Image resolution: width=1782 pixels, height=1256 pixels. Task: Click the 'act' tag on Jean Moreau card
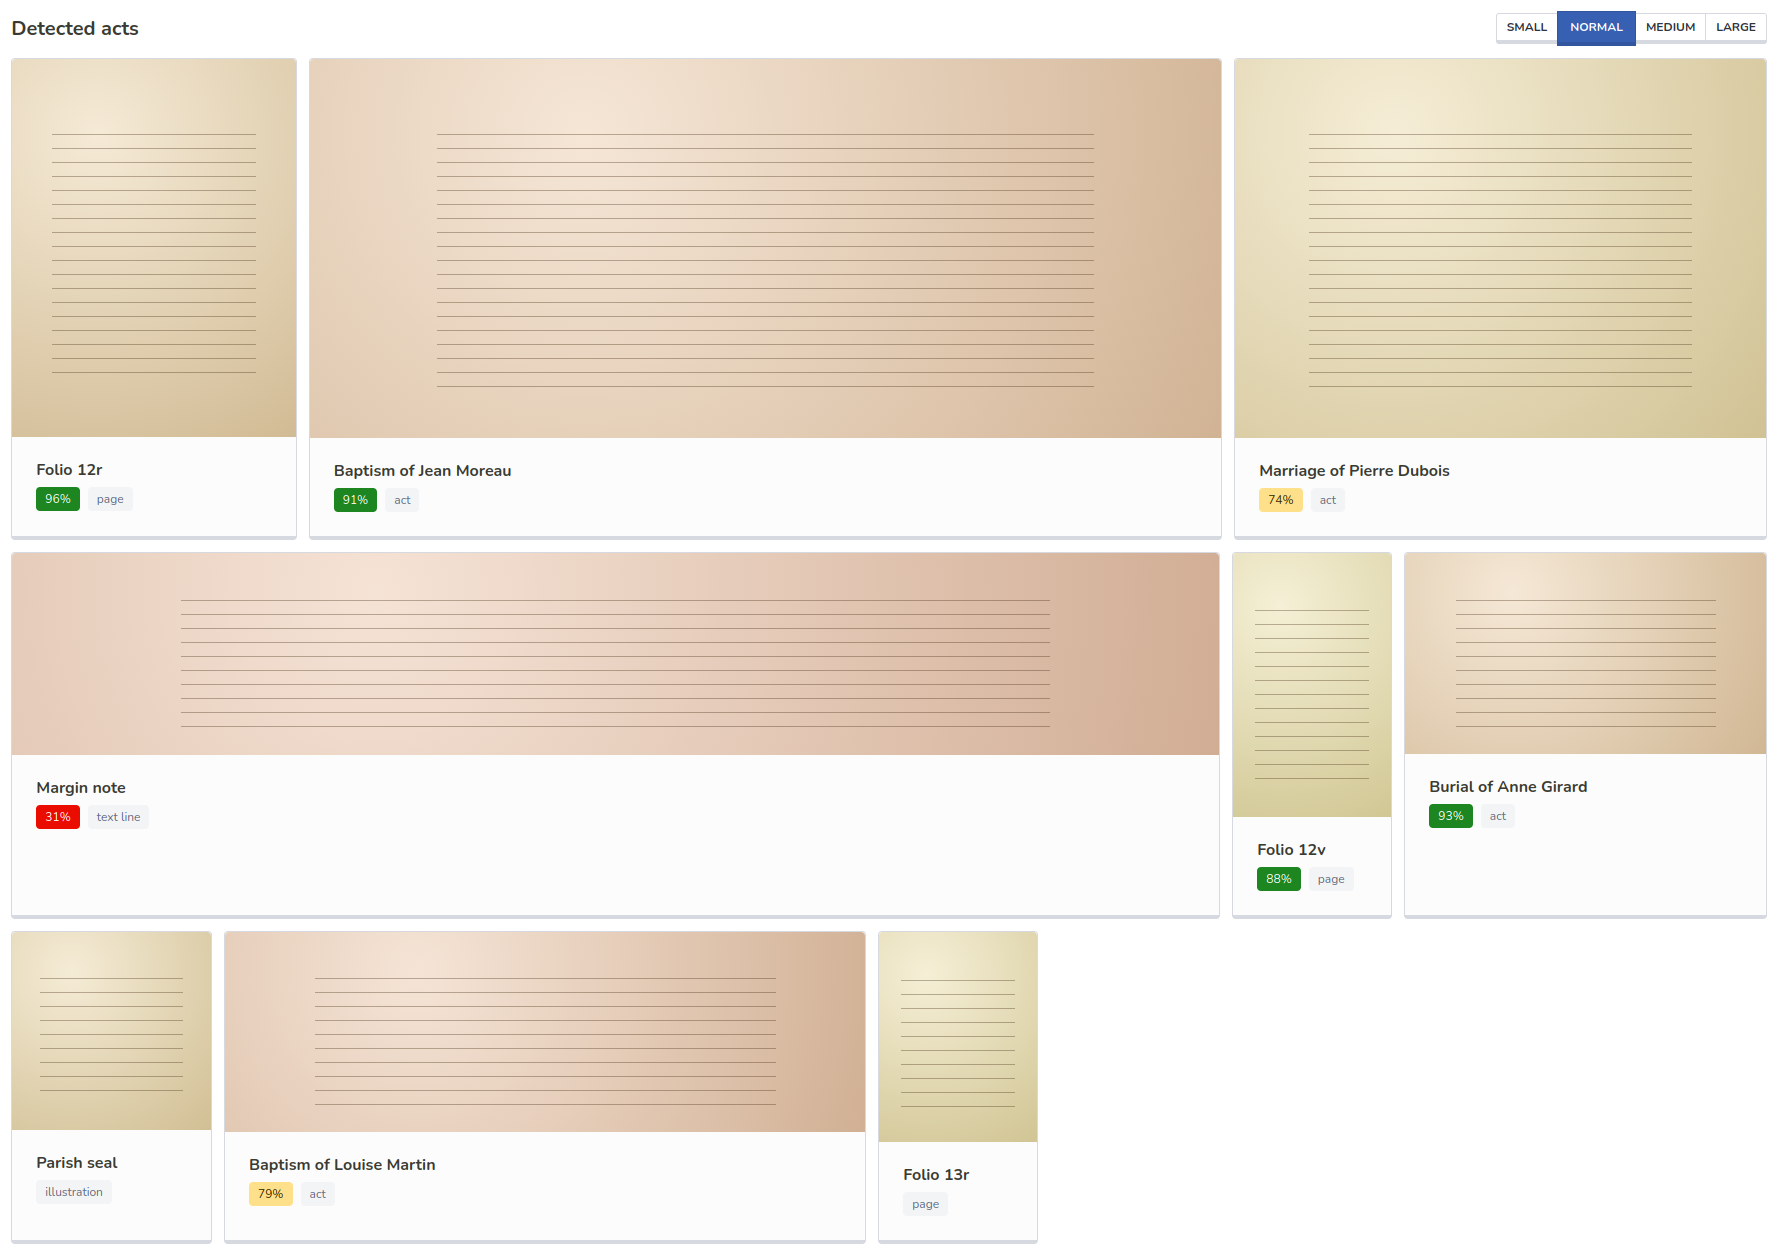(402, 500)
